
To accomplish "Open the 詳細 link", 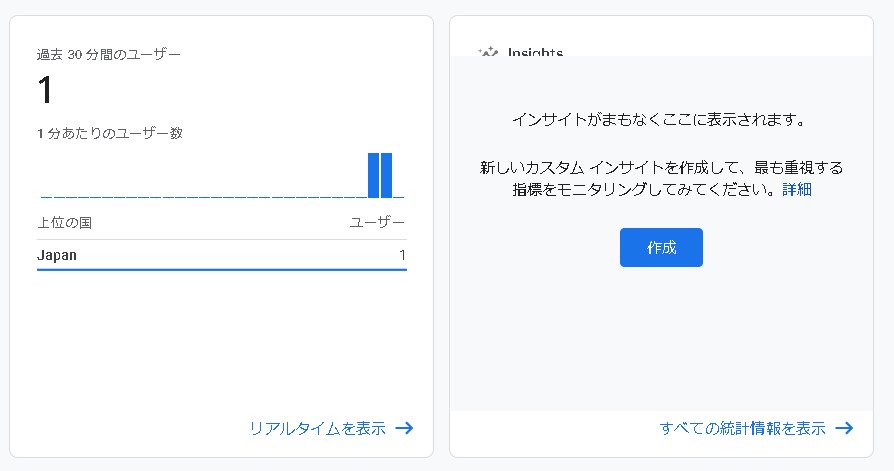I will [x=797, y=189].
